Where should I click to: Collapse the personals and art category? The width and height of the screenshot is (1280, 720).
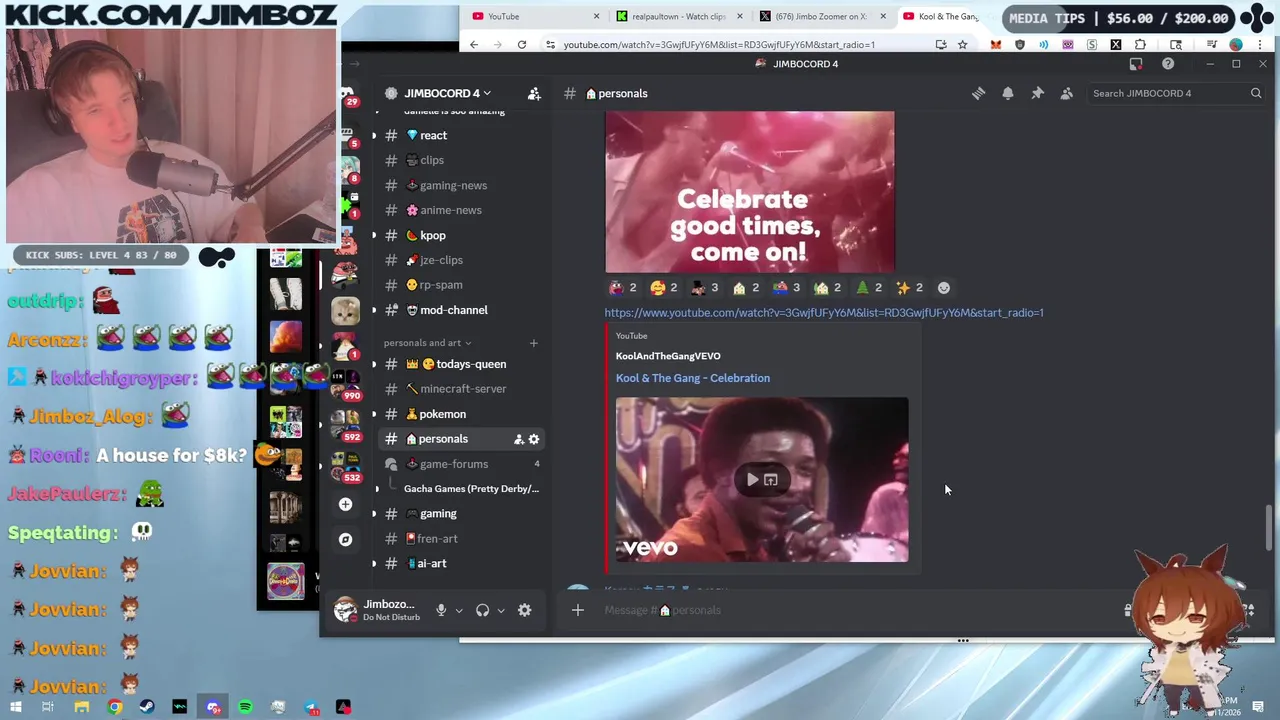coord(427,343)
